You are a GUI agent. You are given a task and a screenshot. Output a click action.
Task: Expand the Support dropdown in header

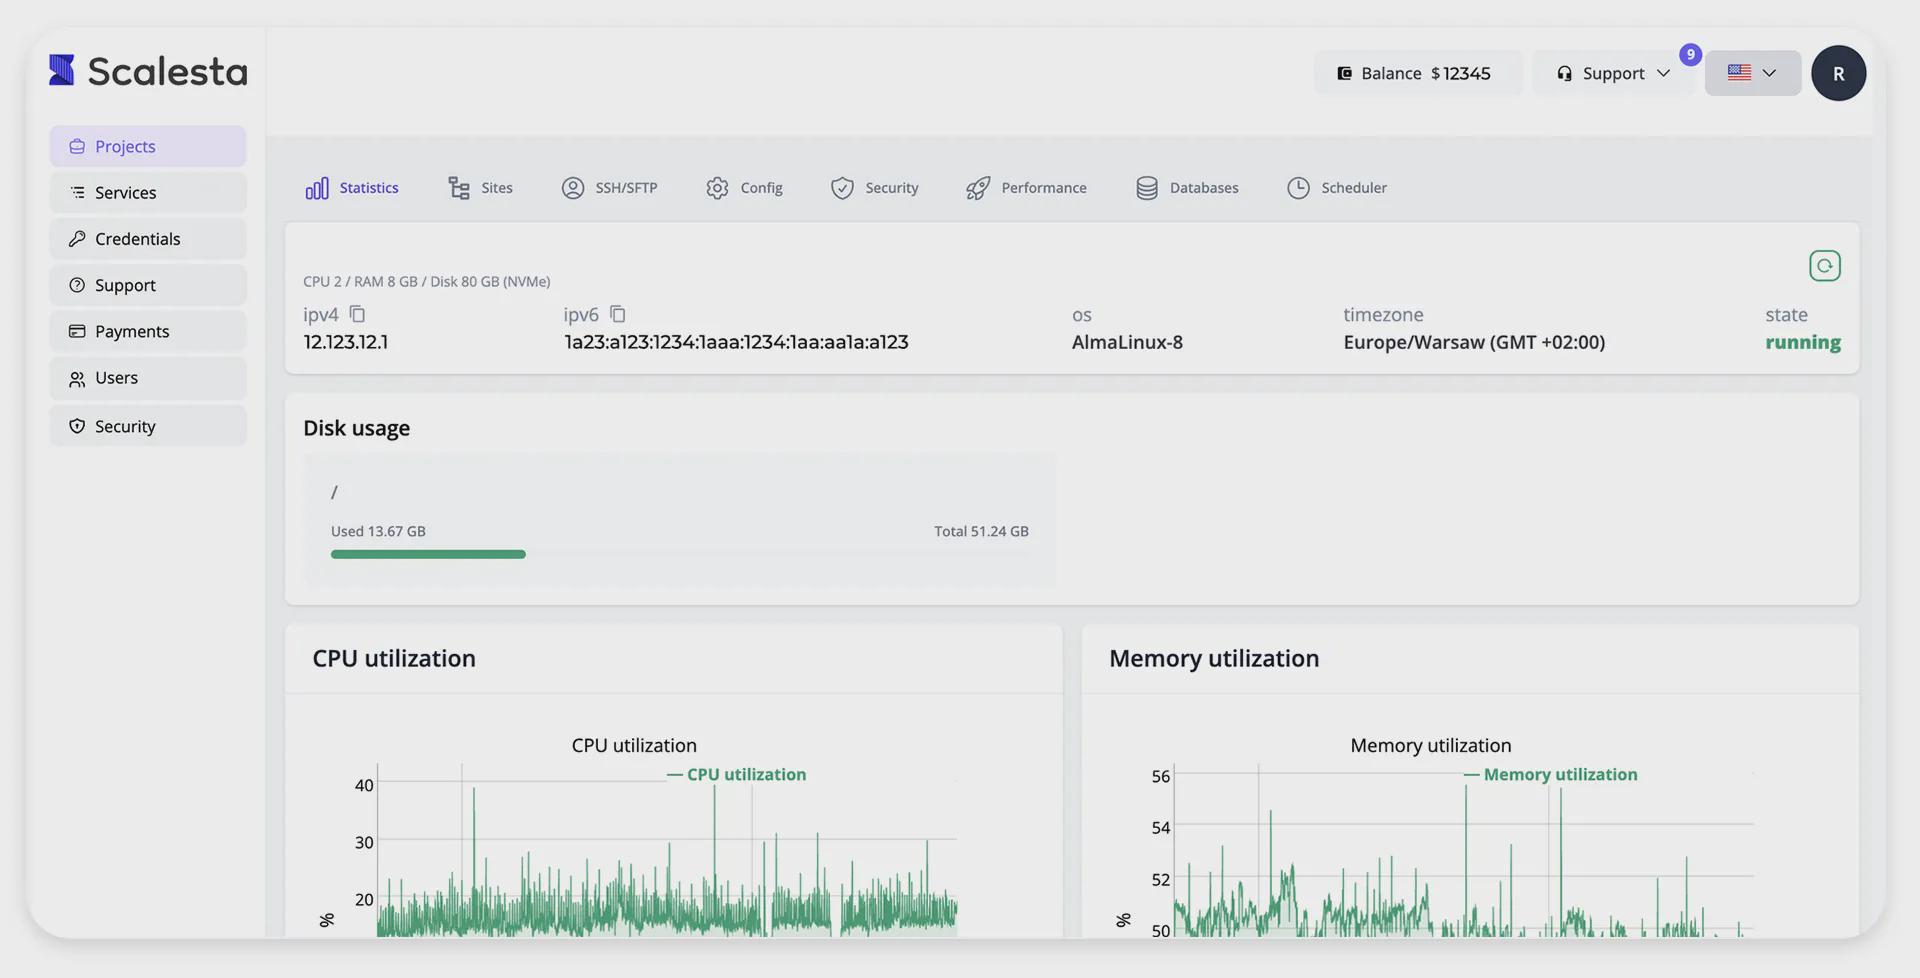(x=1613, y=73)
